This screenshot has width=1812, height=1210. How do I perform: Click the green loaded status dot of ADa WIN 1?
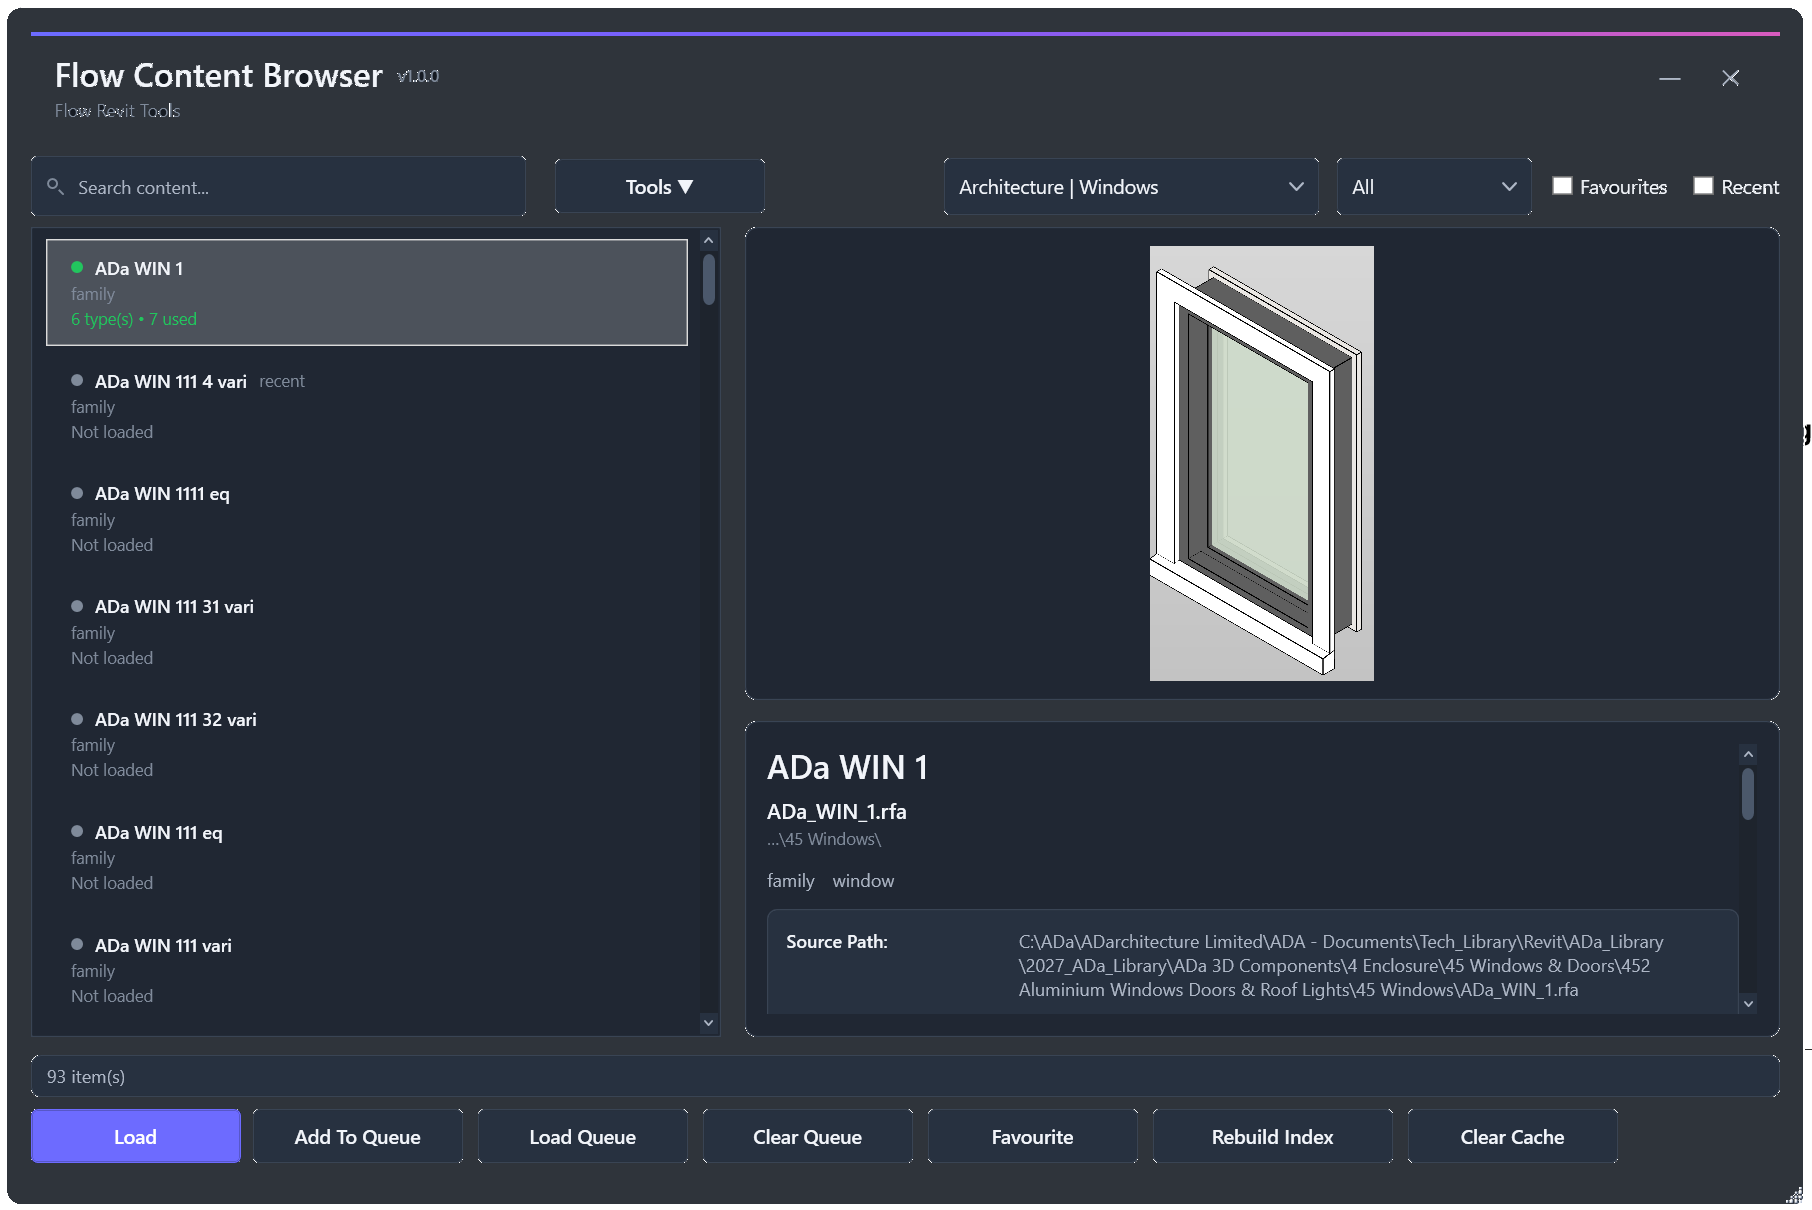pos(77,267)
